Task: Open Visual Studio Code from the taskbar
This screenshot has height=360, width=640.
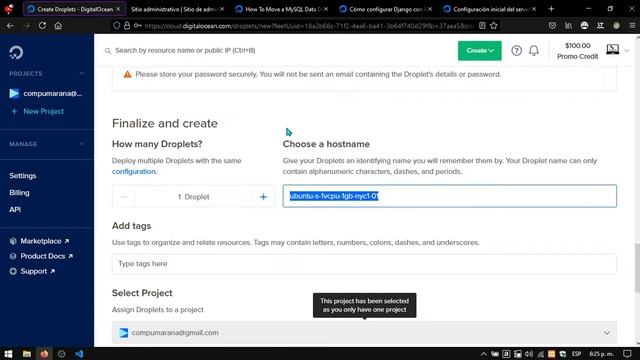Action: tap(79, 353)
